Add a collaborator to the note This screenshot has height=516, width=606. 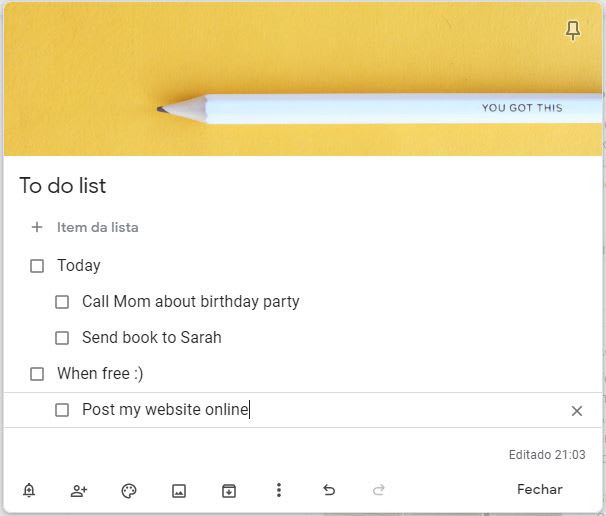(x=79, y=490)
